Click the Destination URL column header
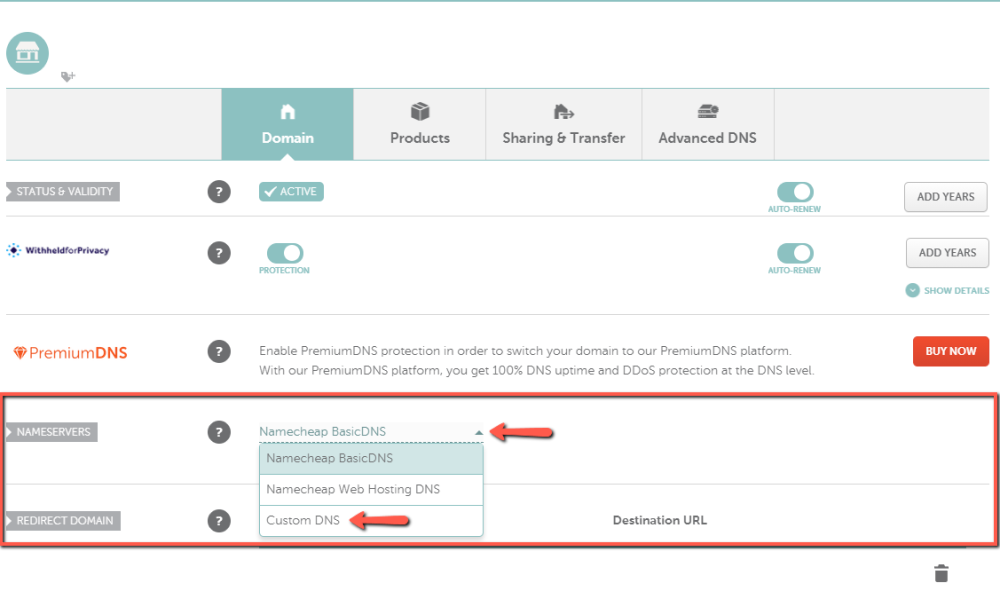1000x599 pixels. (x=659, y=520)
